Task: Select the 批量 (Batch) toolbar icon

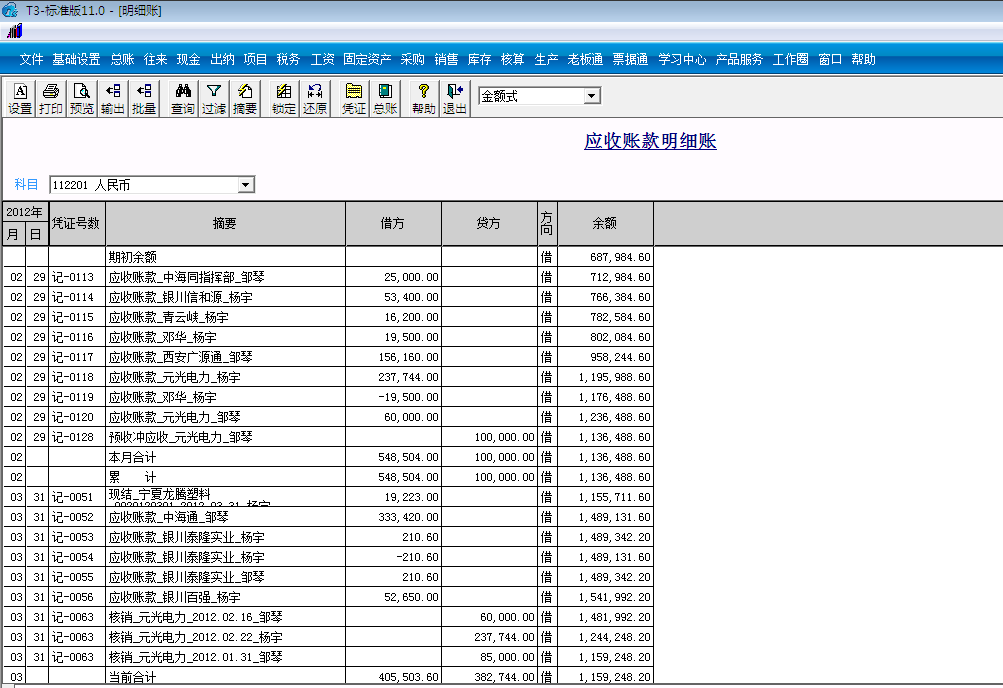Action: pyautogui.click(x=142, y=97)
